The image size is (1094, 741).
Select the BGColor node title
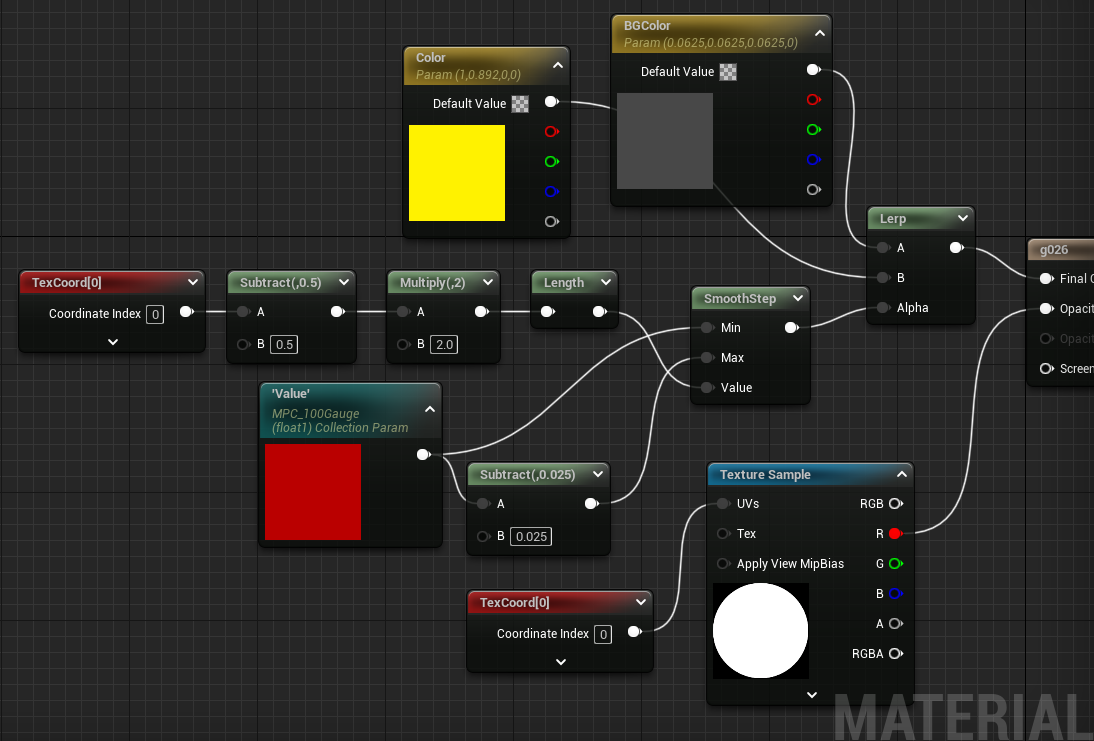[x=647, y=26]
